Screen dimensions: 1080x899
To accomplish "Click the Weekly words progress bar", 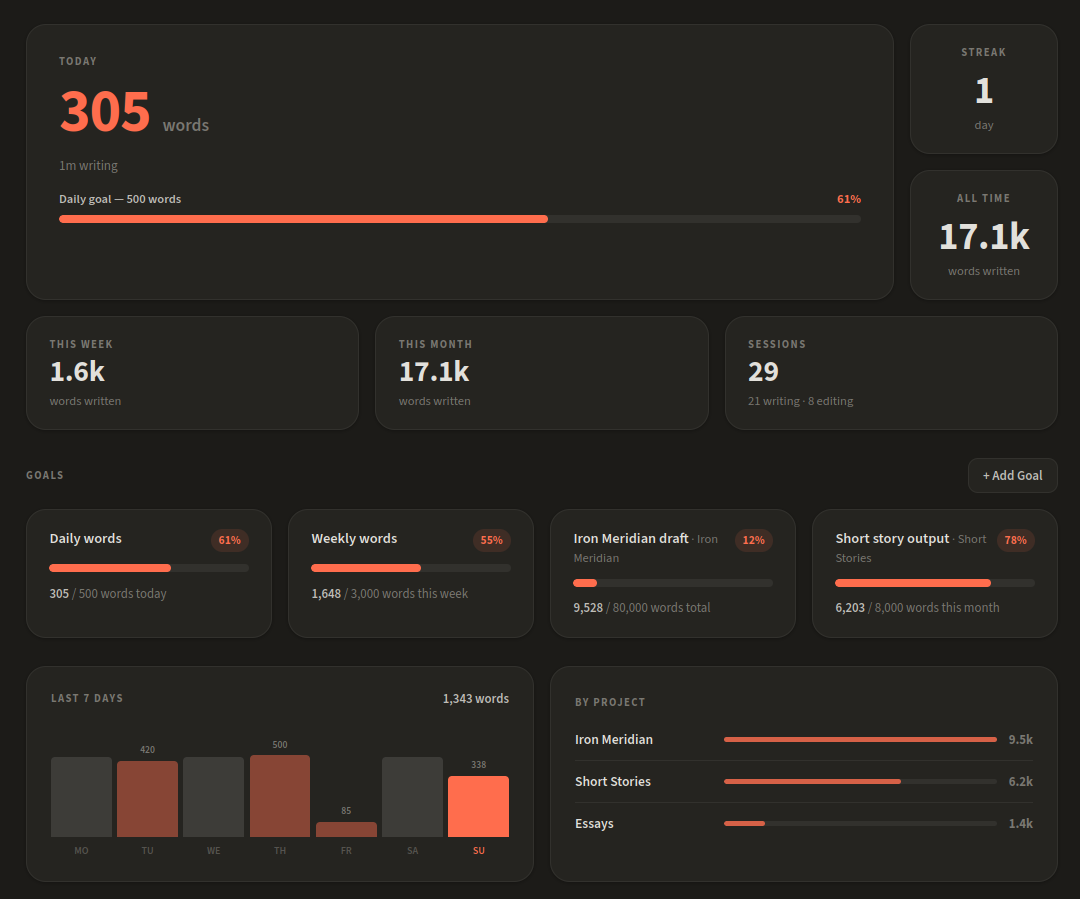I will pyautogui.click(x=411, y=568).
